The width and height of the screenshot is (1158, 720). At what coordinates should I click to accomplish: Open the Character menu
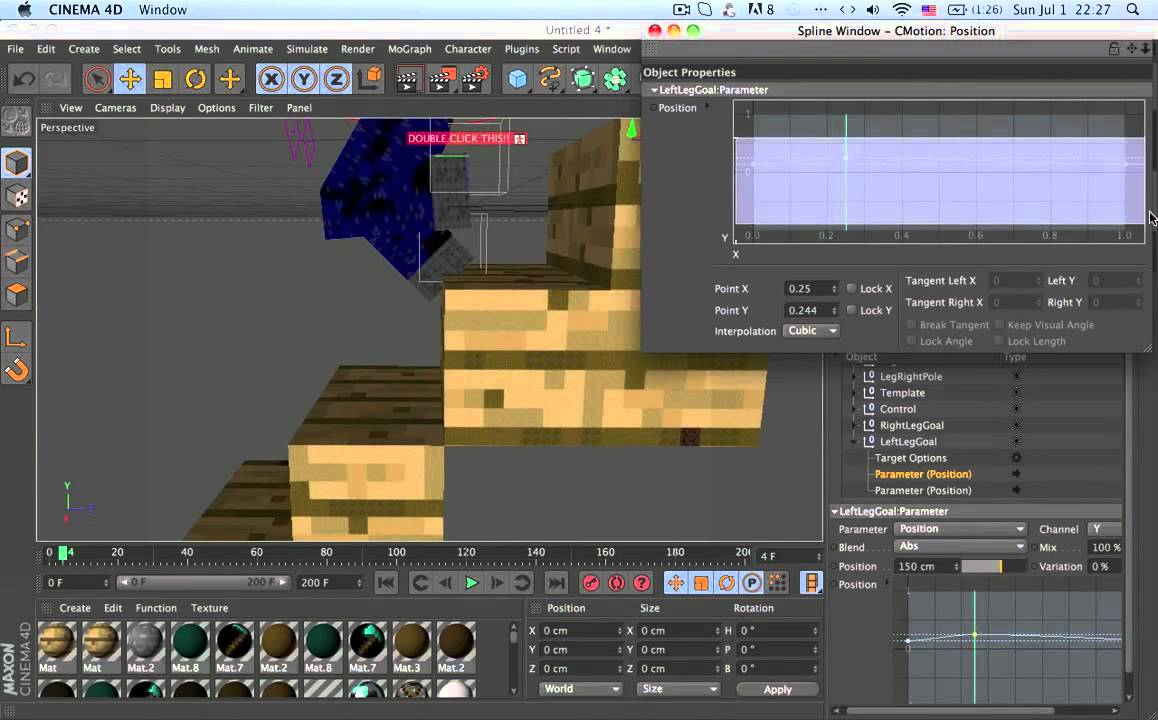467,49
